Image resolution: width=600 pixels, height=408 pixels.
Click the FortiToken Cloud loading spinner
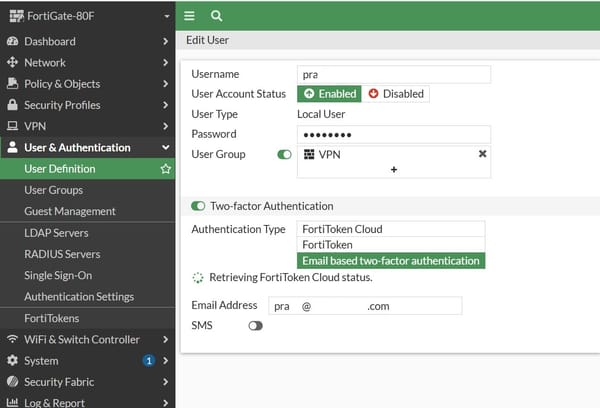click(198, 277)
